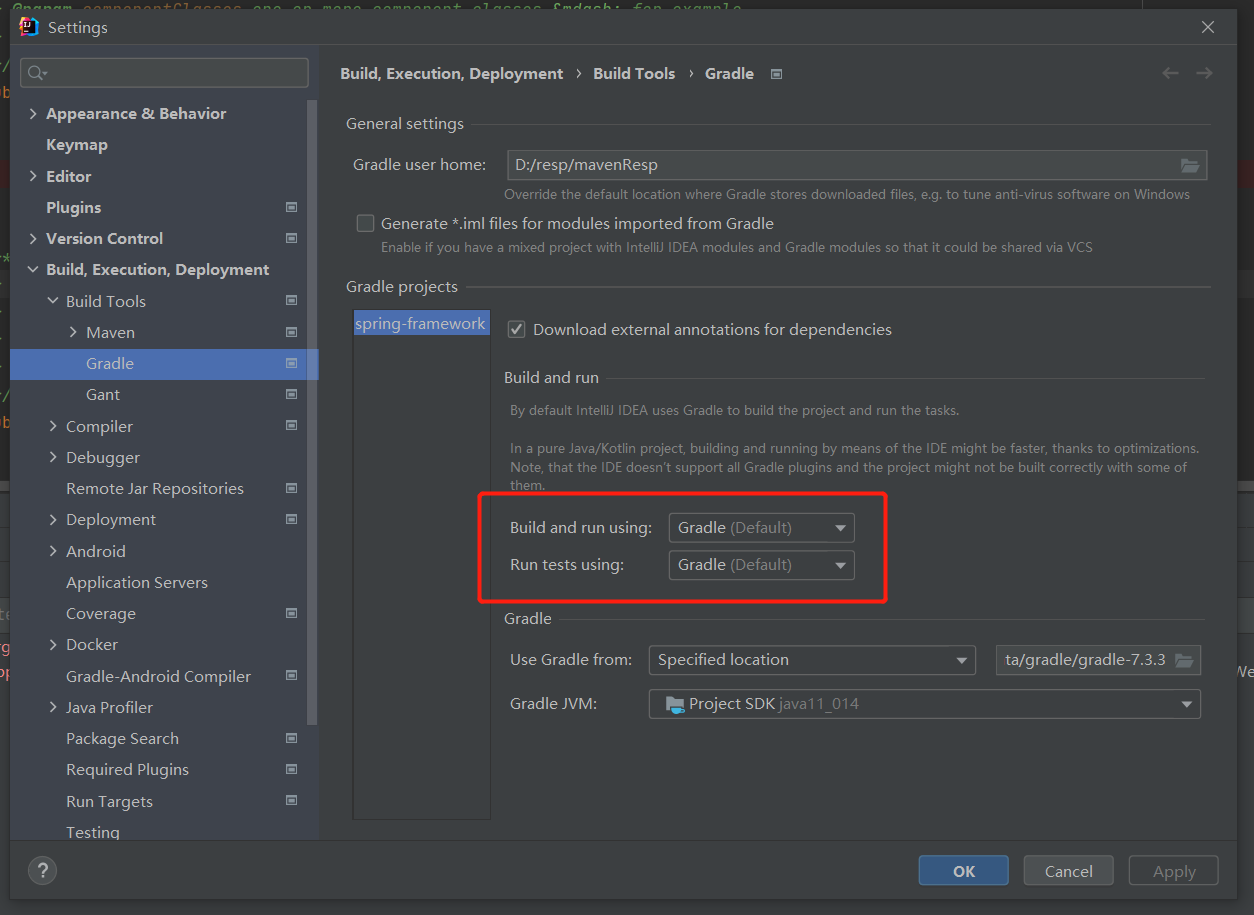Screen dimensions: 1254x915
Task: Close the Settings dialog
Action: pos(1208,27)
